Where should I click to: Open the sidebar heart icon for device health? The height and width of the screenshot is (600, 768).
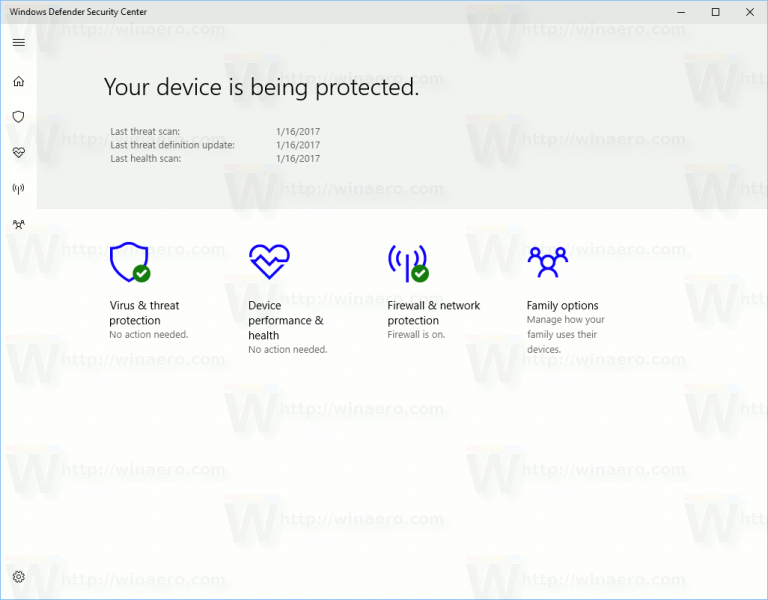coord(19,153)
